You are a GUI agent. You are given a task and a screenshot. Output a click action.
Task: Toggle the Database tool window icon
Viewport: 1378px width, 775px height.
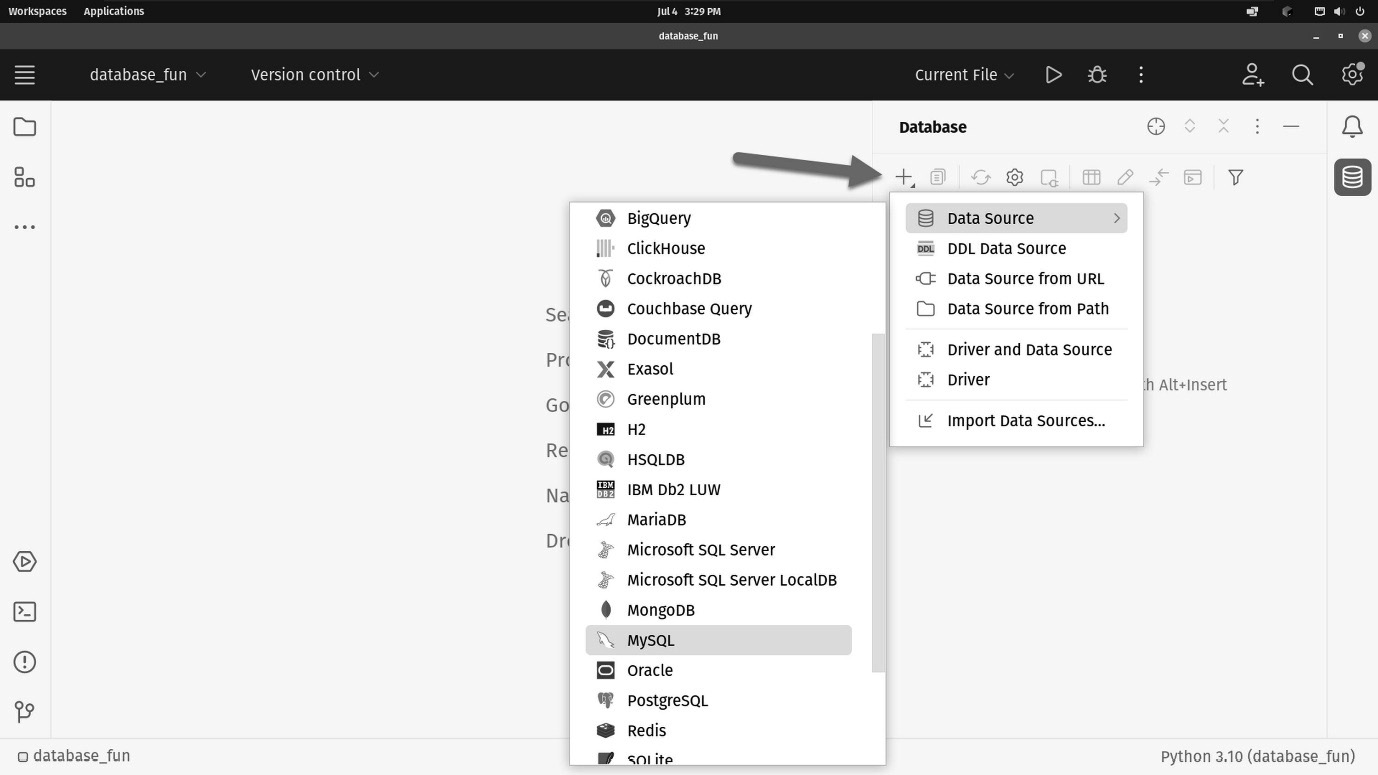(x=1352, y=177)
